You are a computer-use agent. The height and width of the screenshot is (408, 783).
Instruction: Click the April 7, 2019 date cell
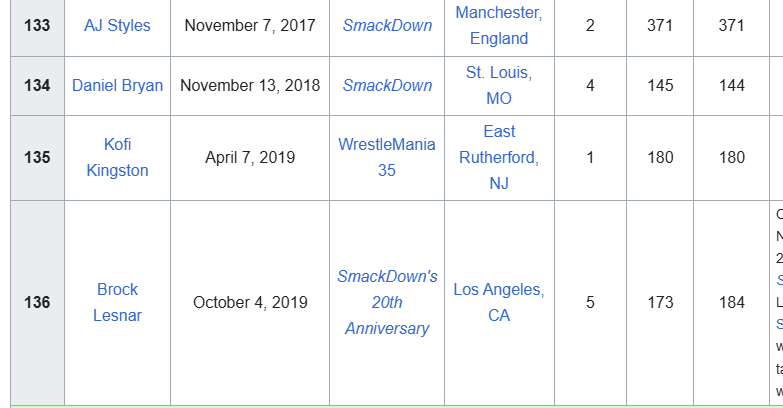tap(250, 157)
